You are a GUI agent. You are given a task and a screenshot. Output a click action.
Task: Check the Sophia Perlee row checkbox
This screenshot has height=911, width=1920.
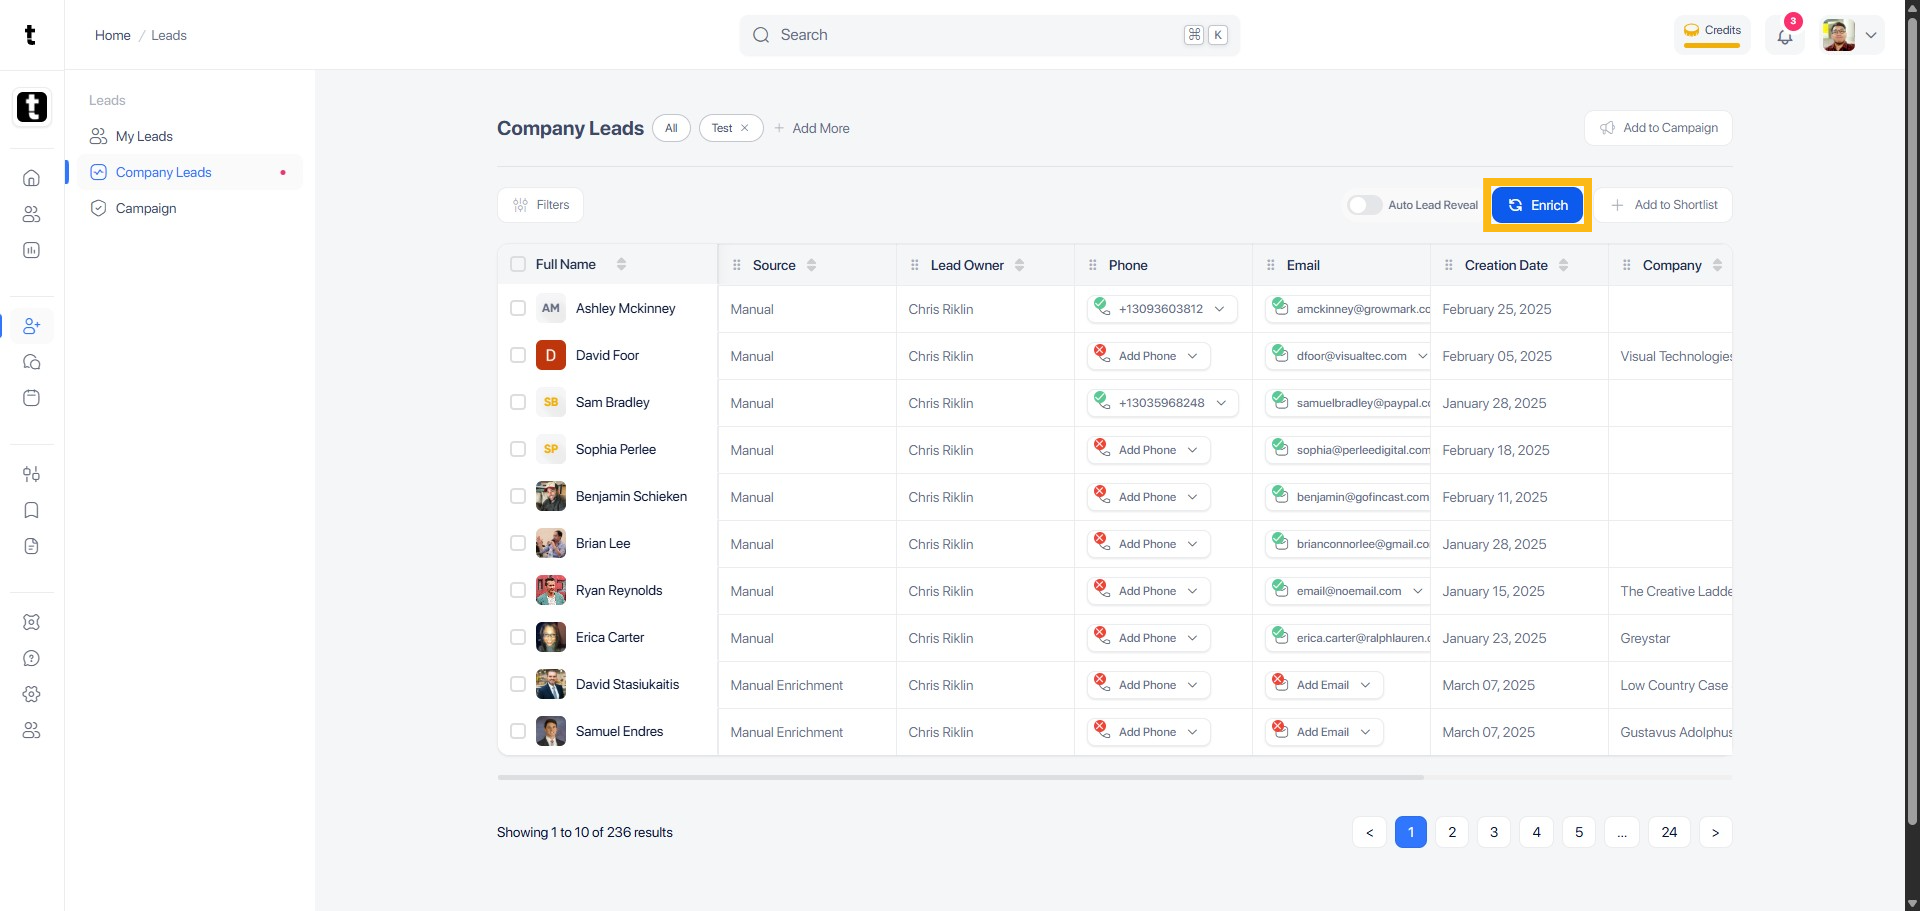click(x=518, y=449)
